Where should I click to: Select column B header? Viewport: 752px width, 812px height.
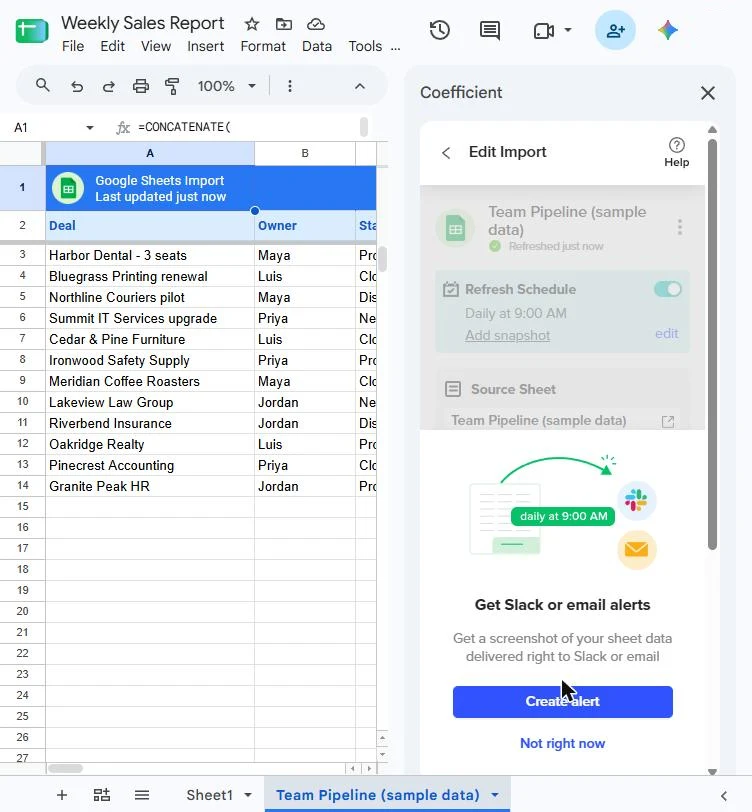[305, 153]
